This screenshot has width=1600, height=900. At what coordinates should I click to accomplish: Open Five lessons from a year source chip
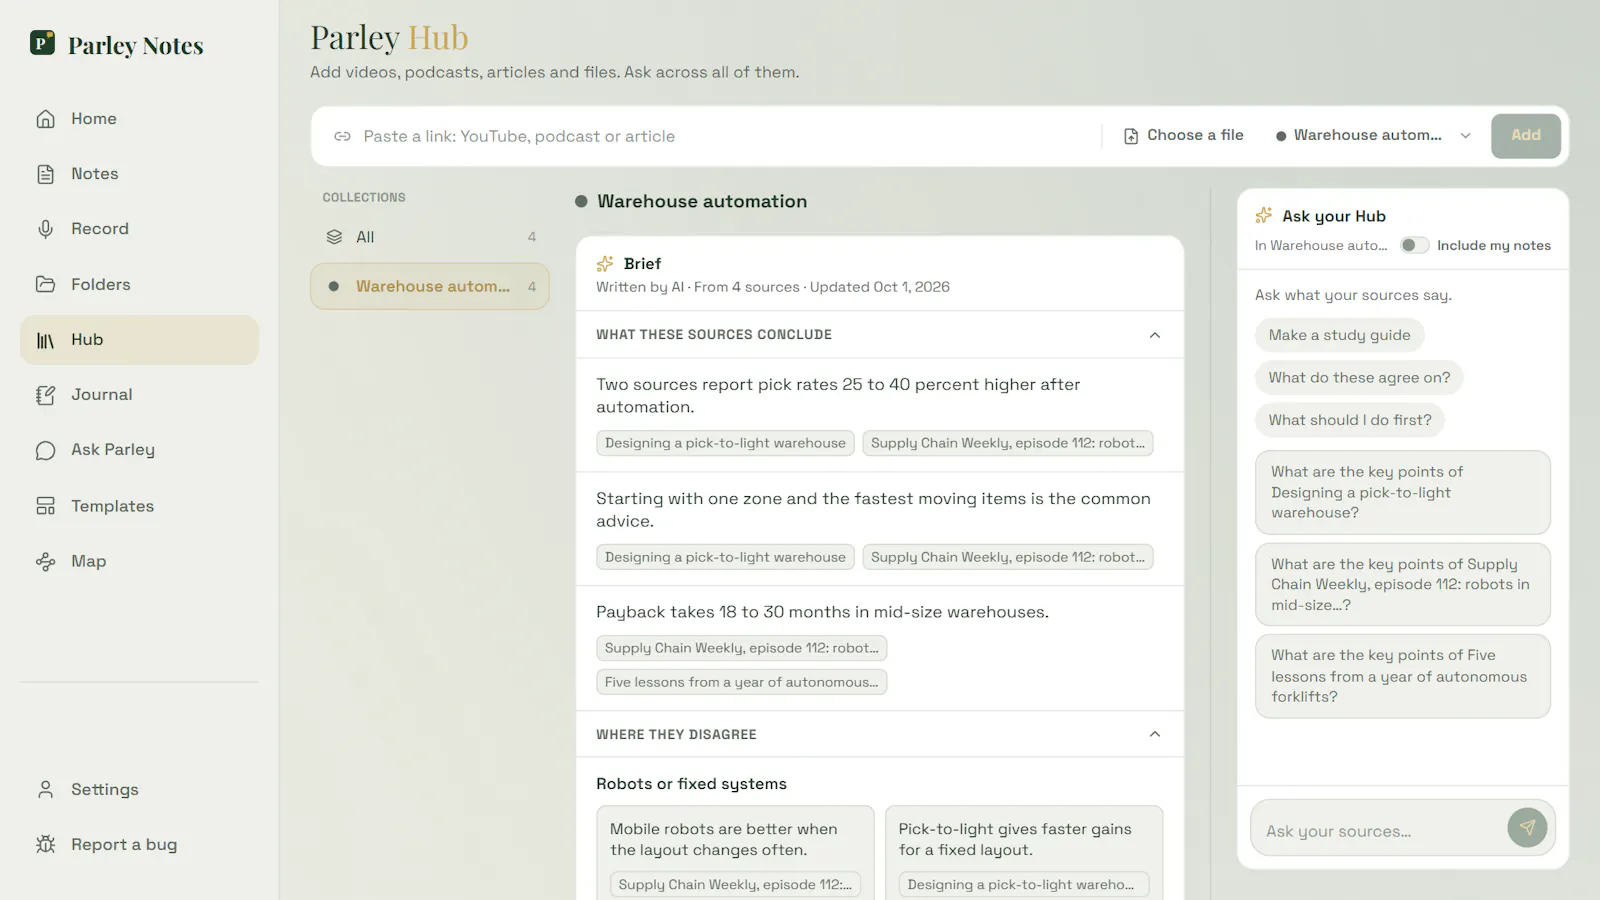741,682
